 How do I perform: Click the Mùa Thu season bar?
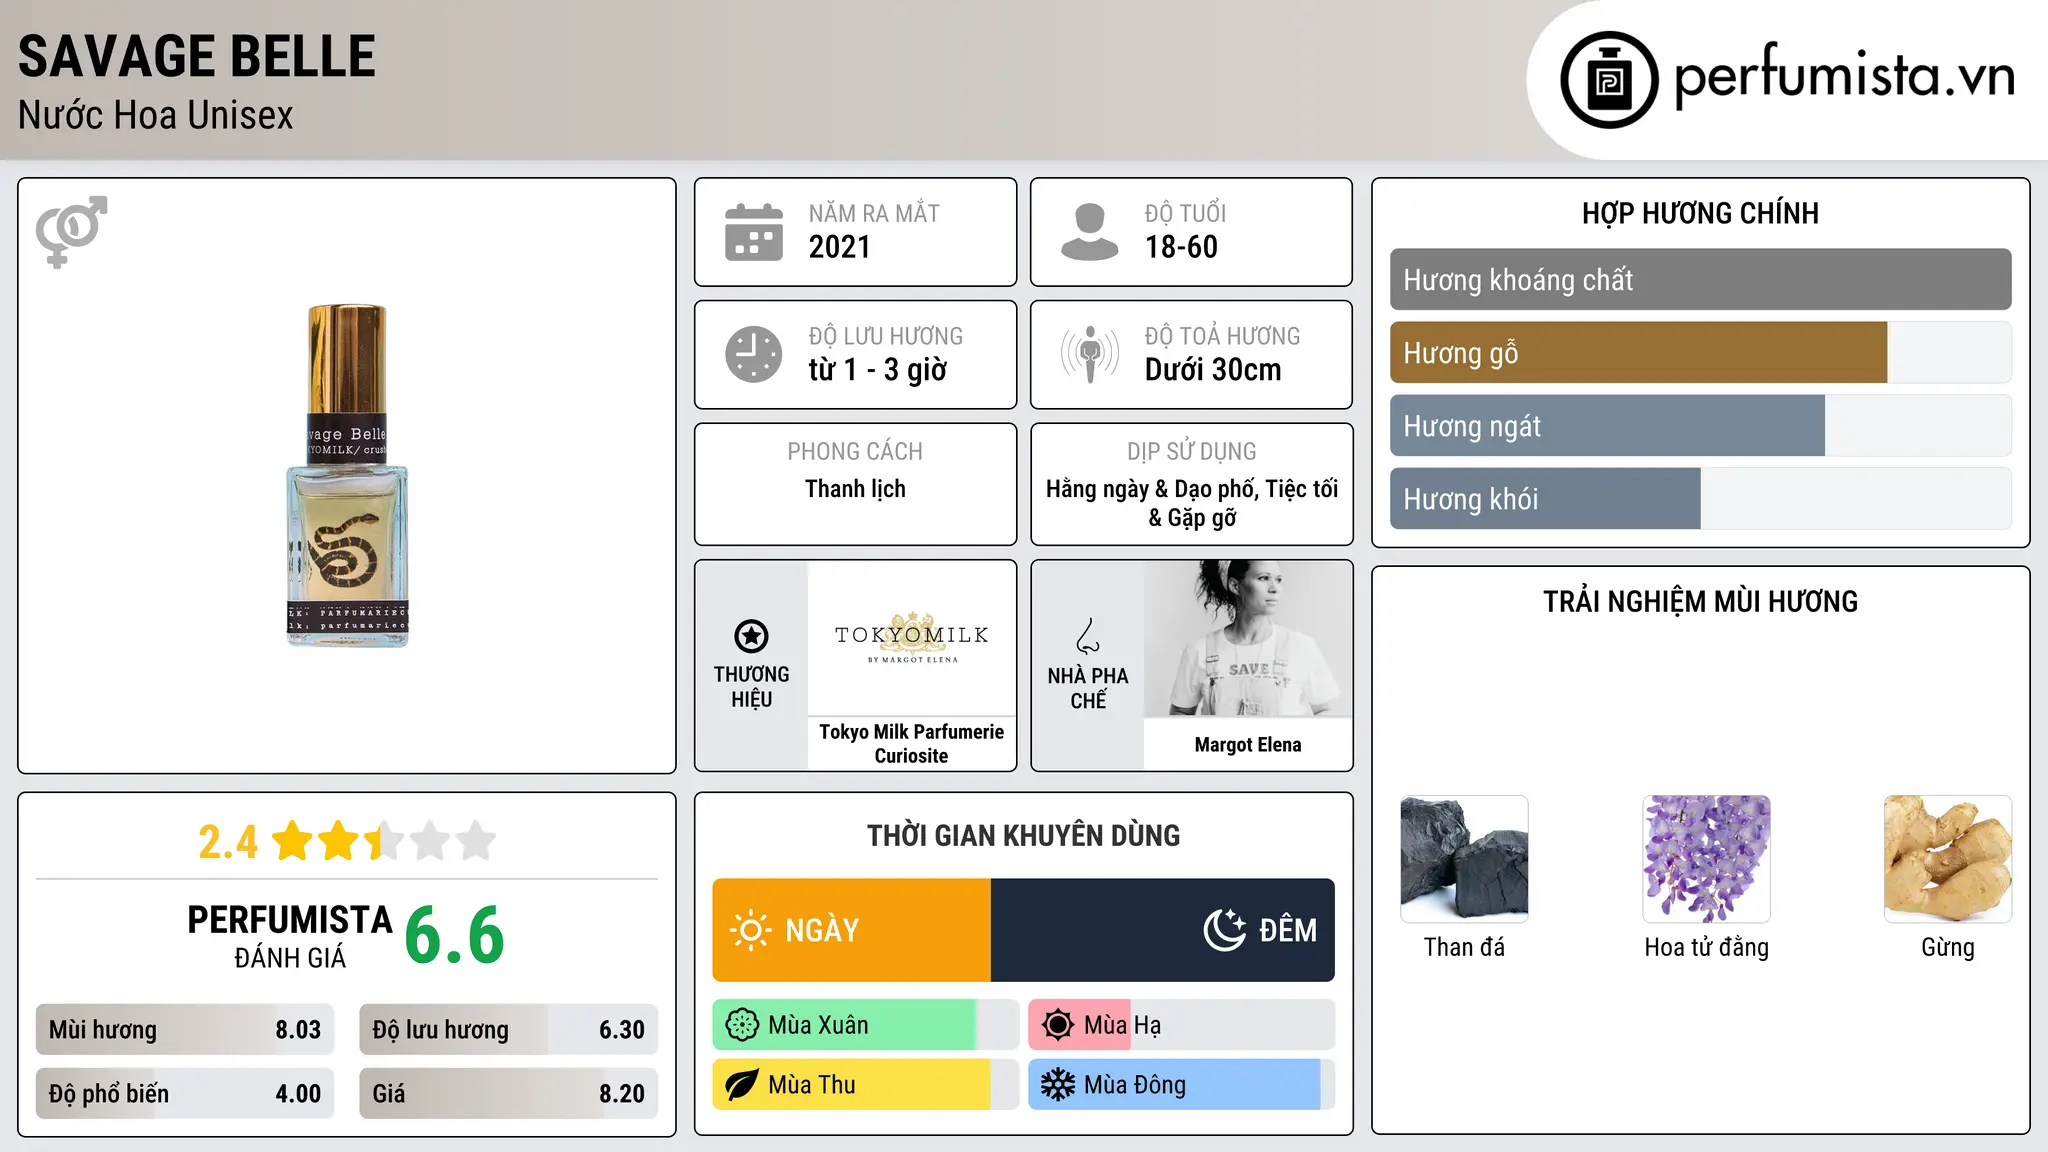click(x=866, y=1085)
